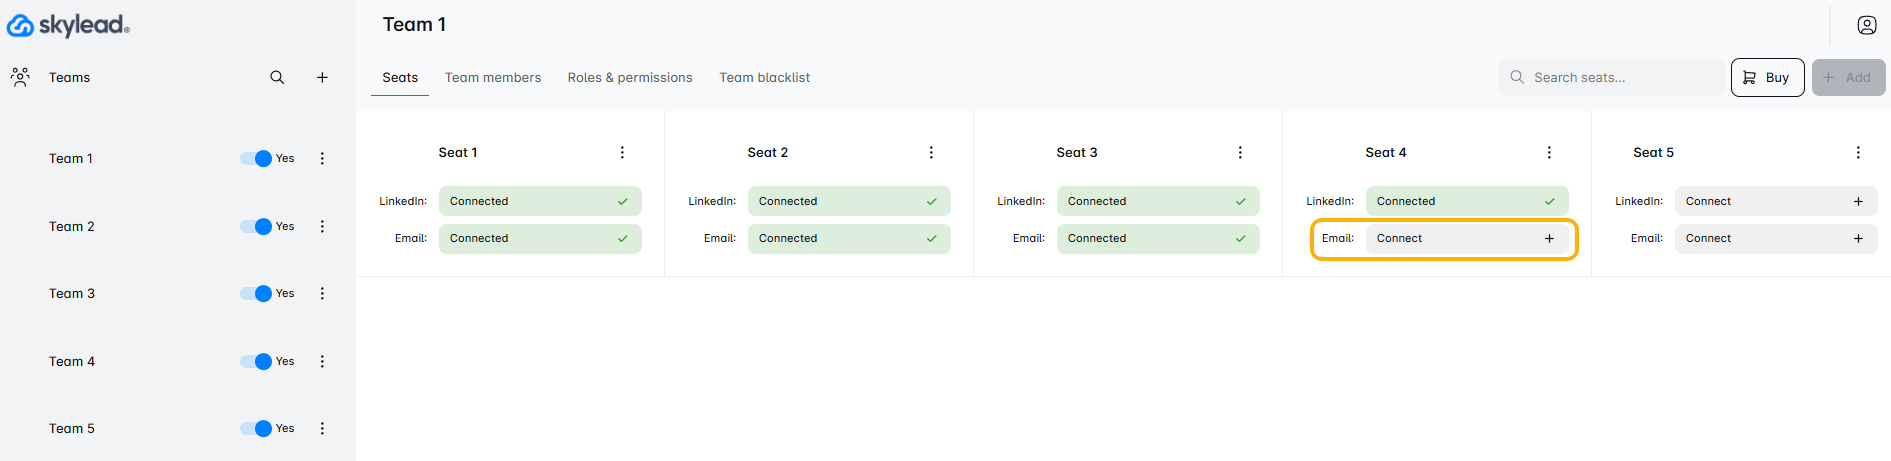This screenshot has width=1891, height=461.
Task: Click the plus icon beside Teams
Action: pos(322,77)
